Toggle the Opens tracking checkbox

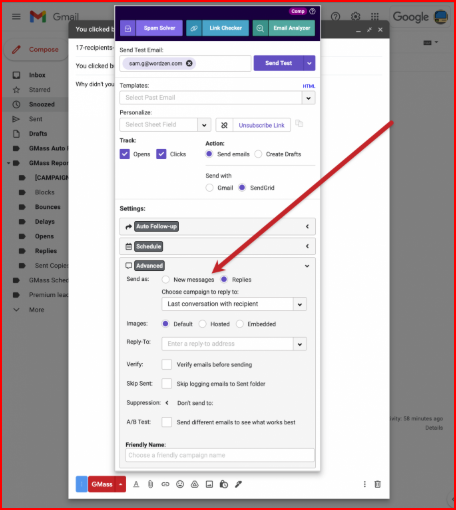click(x=125, y=154)
